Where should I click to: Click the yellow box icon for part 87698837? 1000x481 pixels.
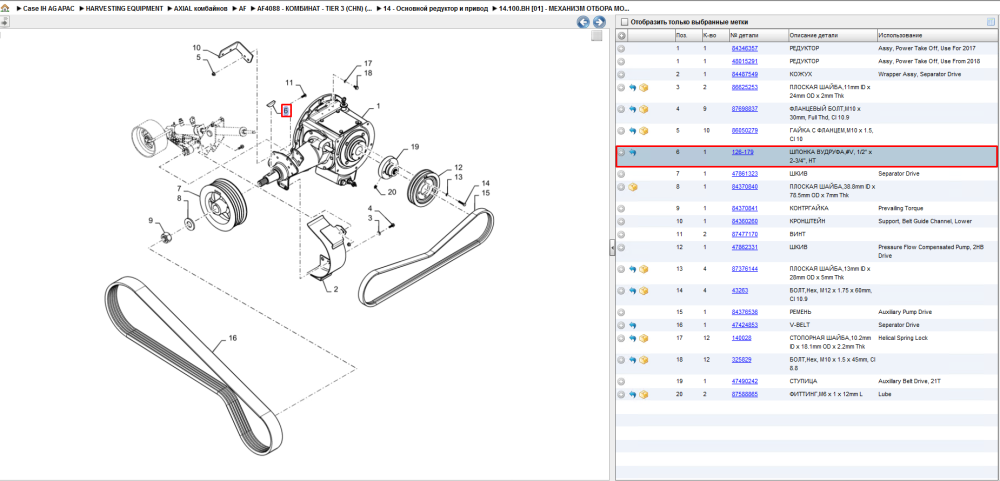[x=643, y=109]
